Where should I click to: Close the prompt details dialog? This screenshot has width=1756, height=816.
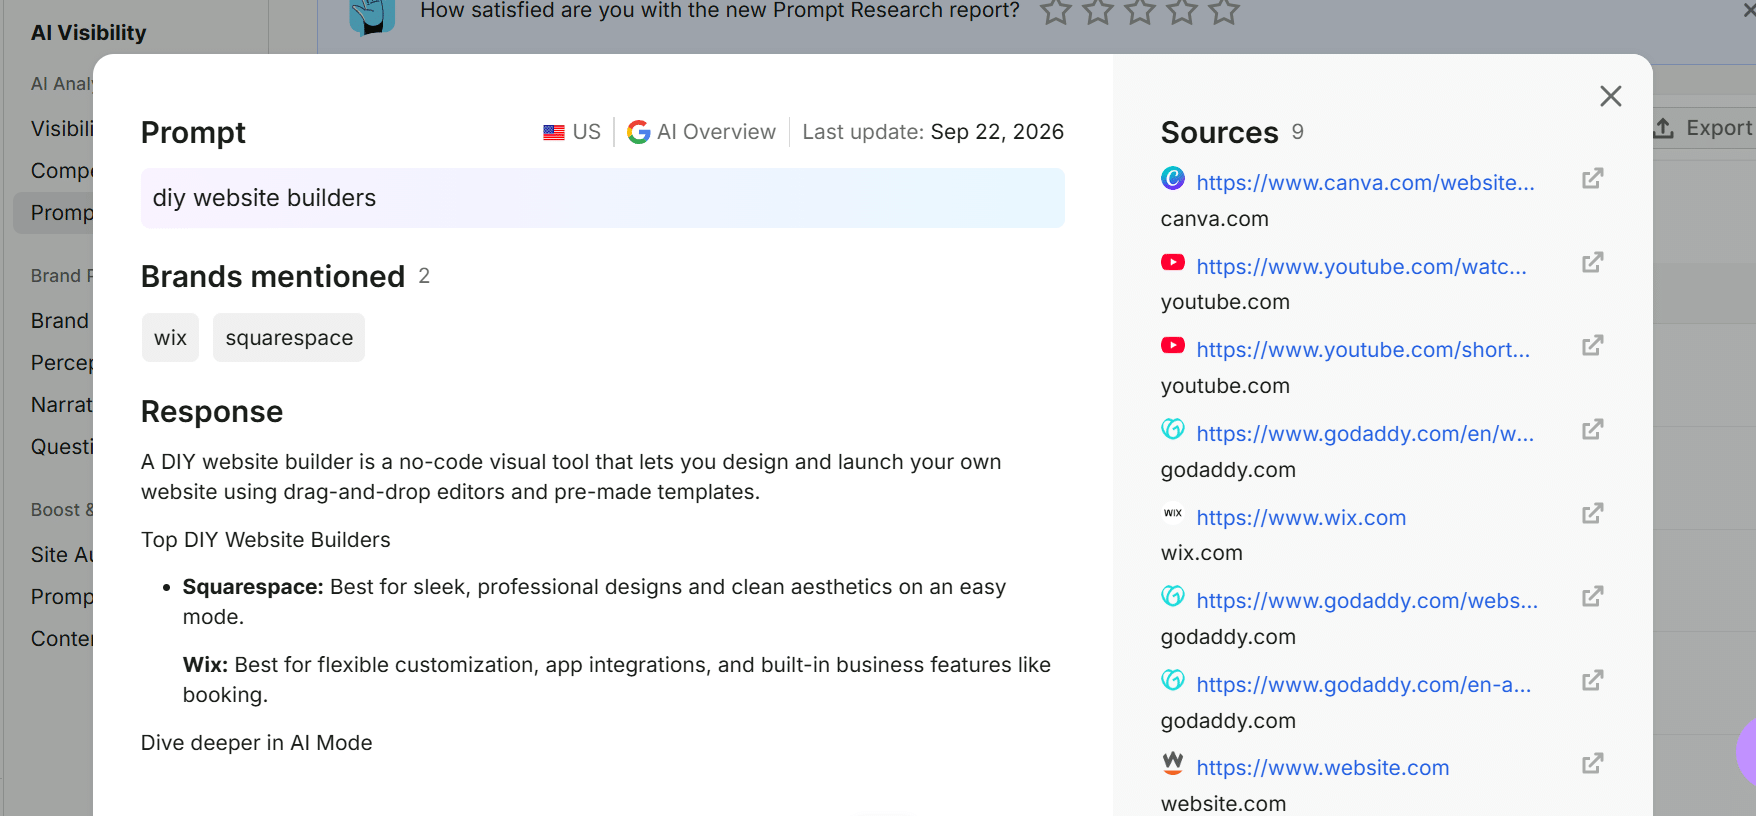(1610, 96)
